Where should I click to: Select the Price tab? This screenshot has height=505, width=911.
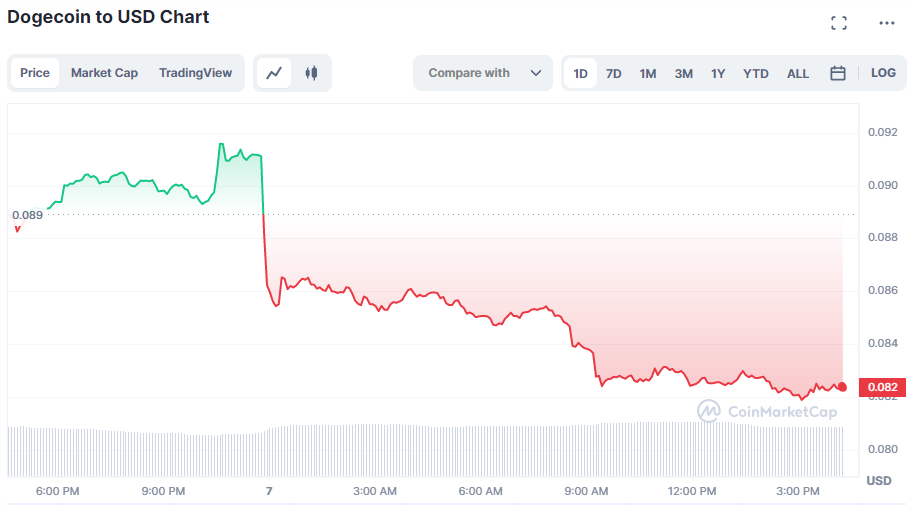(x=35, y=73)
